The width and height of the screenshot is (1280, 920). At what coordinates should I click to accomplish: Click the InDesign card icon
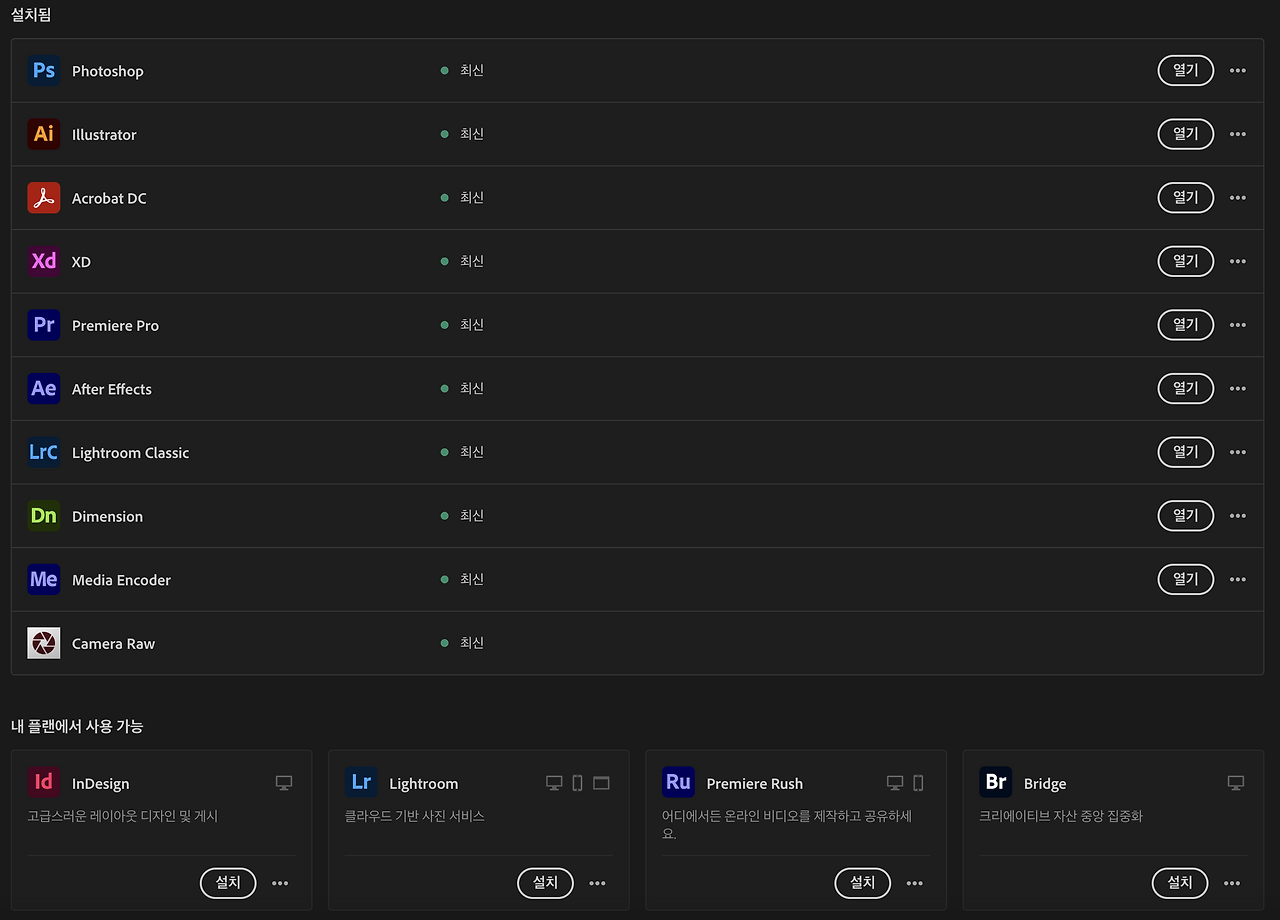coord(44,783)
